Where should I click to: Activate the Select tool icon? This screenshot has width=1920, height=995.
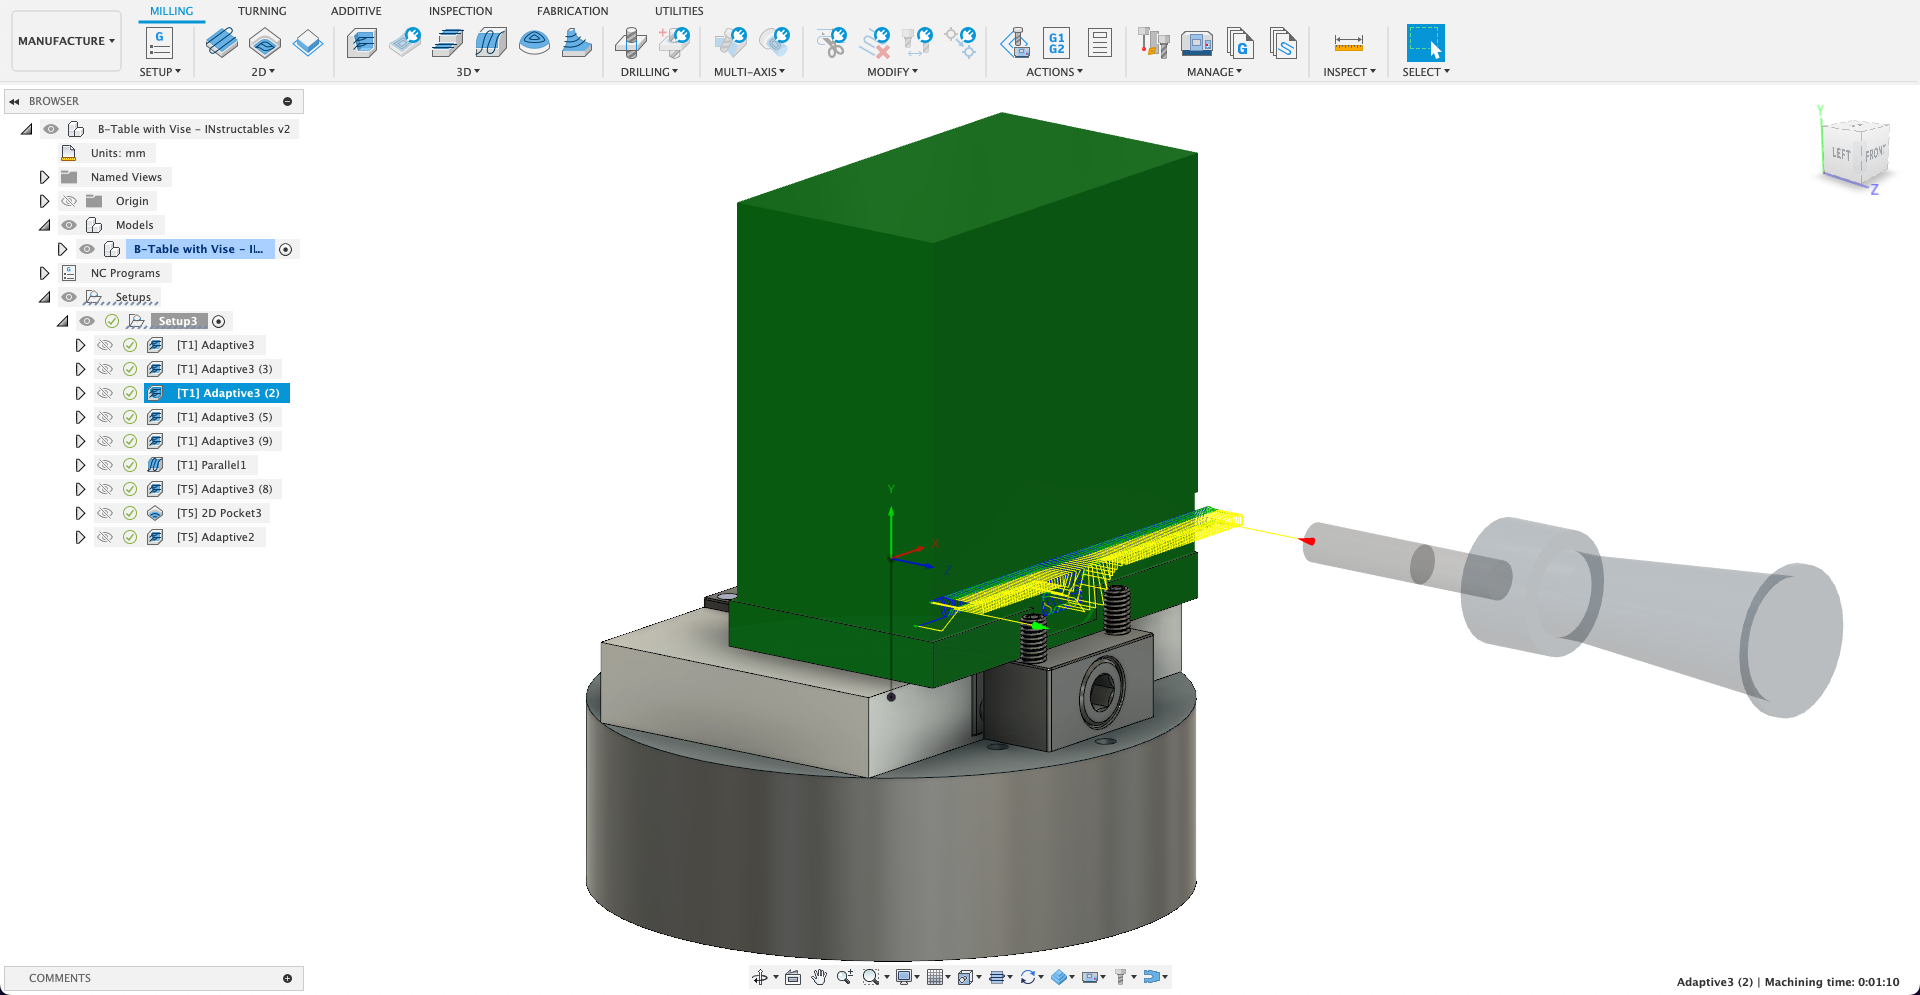(1425, 43)
